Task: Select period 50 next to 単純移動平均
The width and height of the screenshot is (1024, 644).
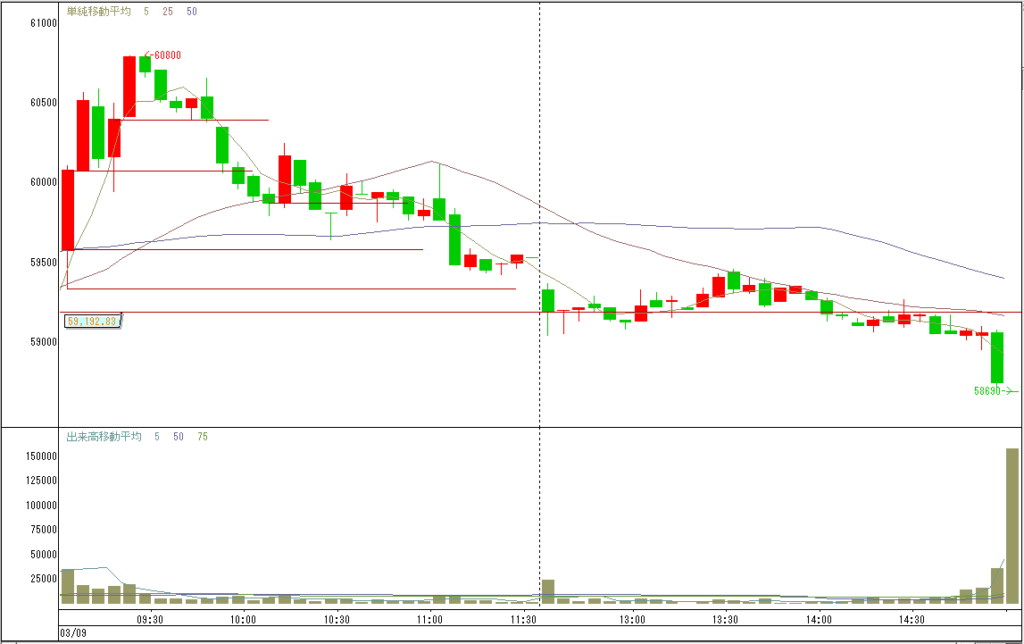Action: (191, 11)
